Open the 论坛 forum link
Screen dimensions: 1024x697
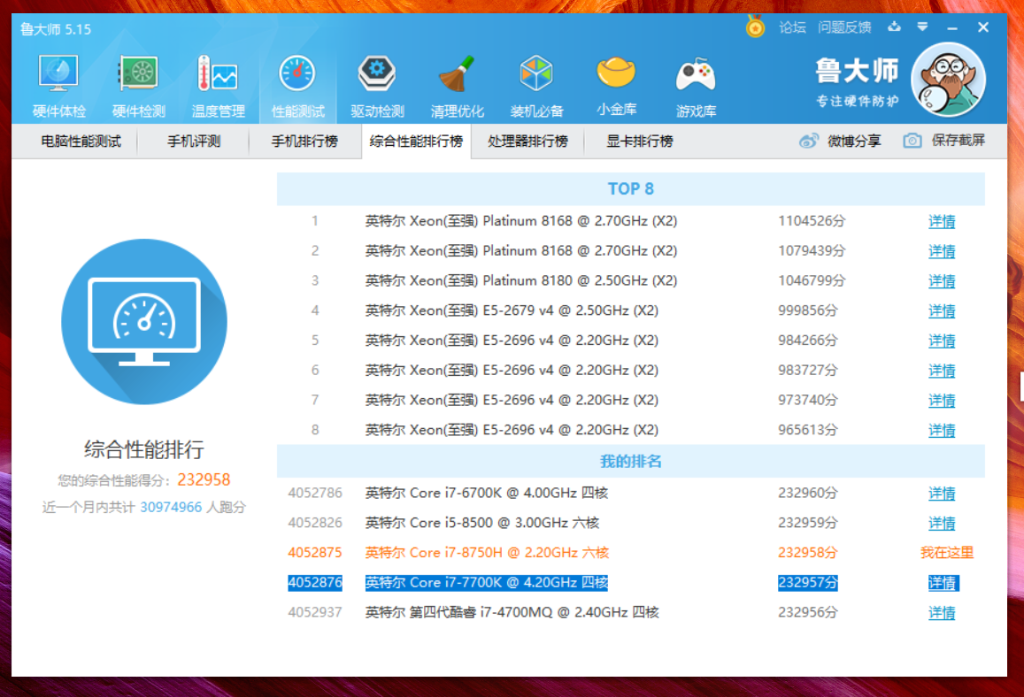(x=792, y=27)
